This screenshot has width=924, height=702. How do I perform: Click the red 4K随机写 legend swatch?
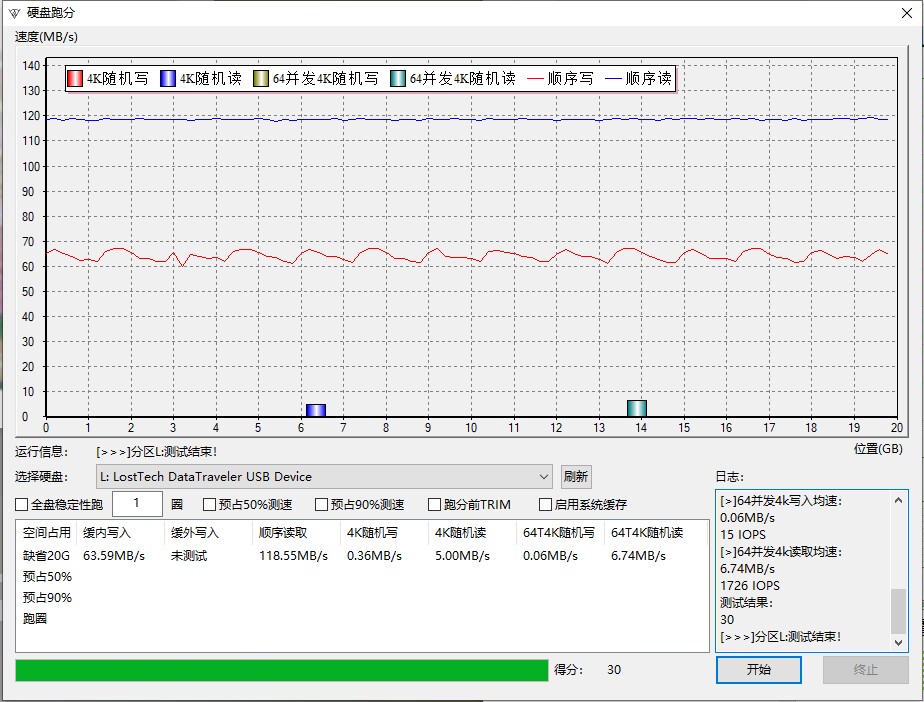point(75,78)
